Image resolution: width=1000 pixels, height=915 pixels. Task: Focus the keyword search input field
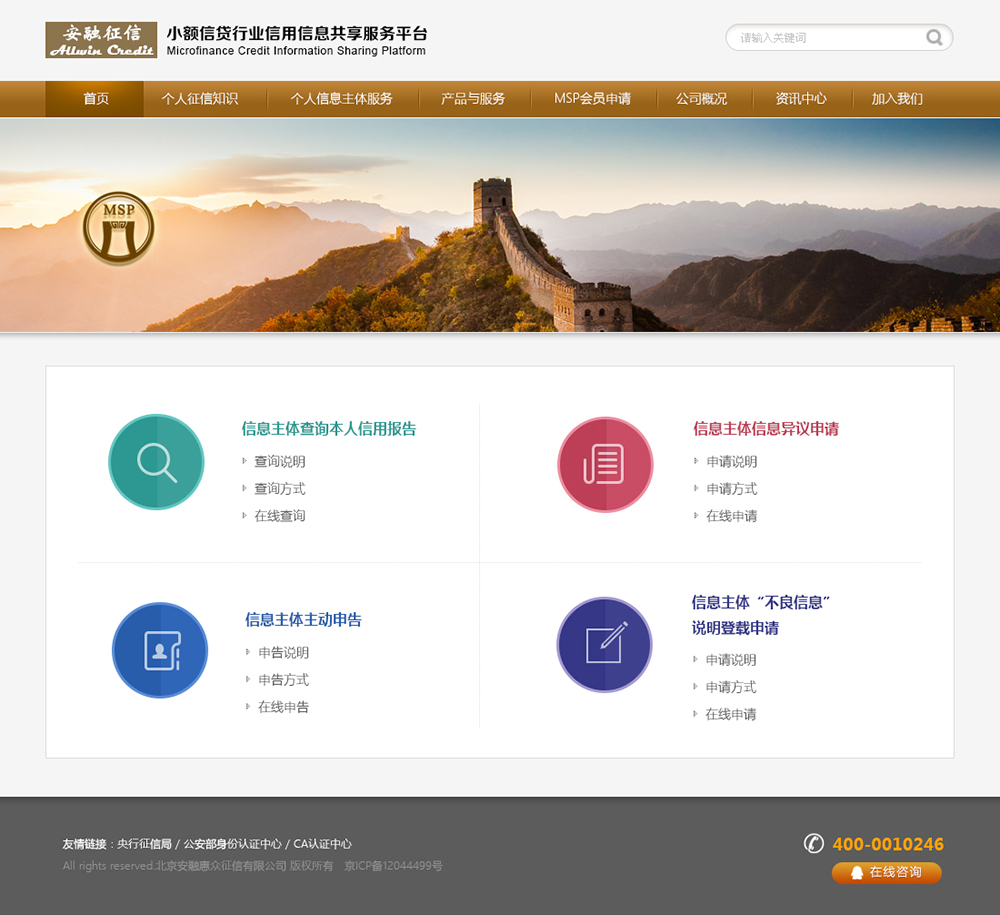825,38
